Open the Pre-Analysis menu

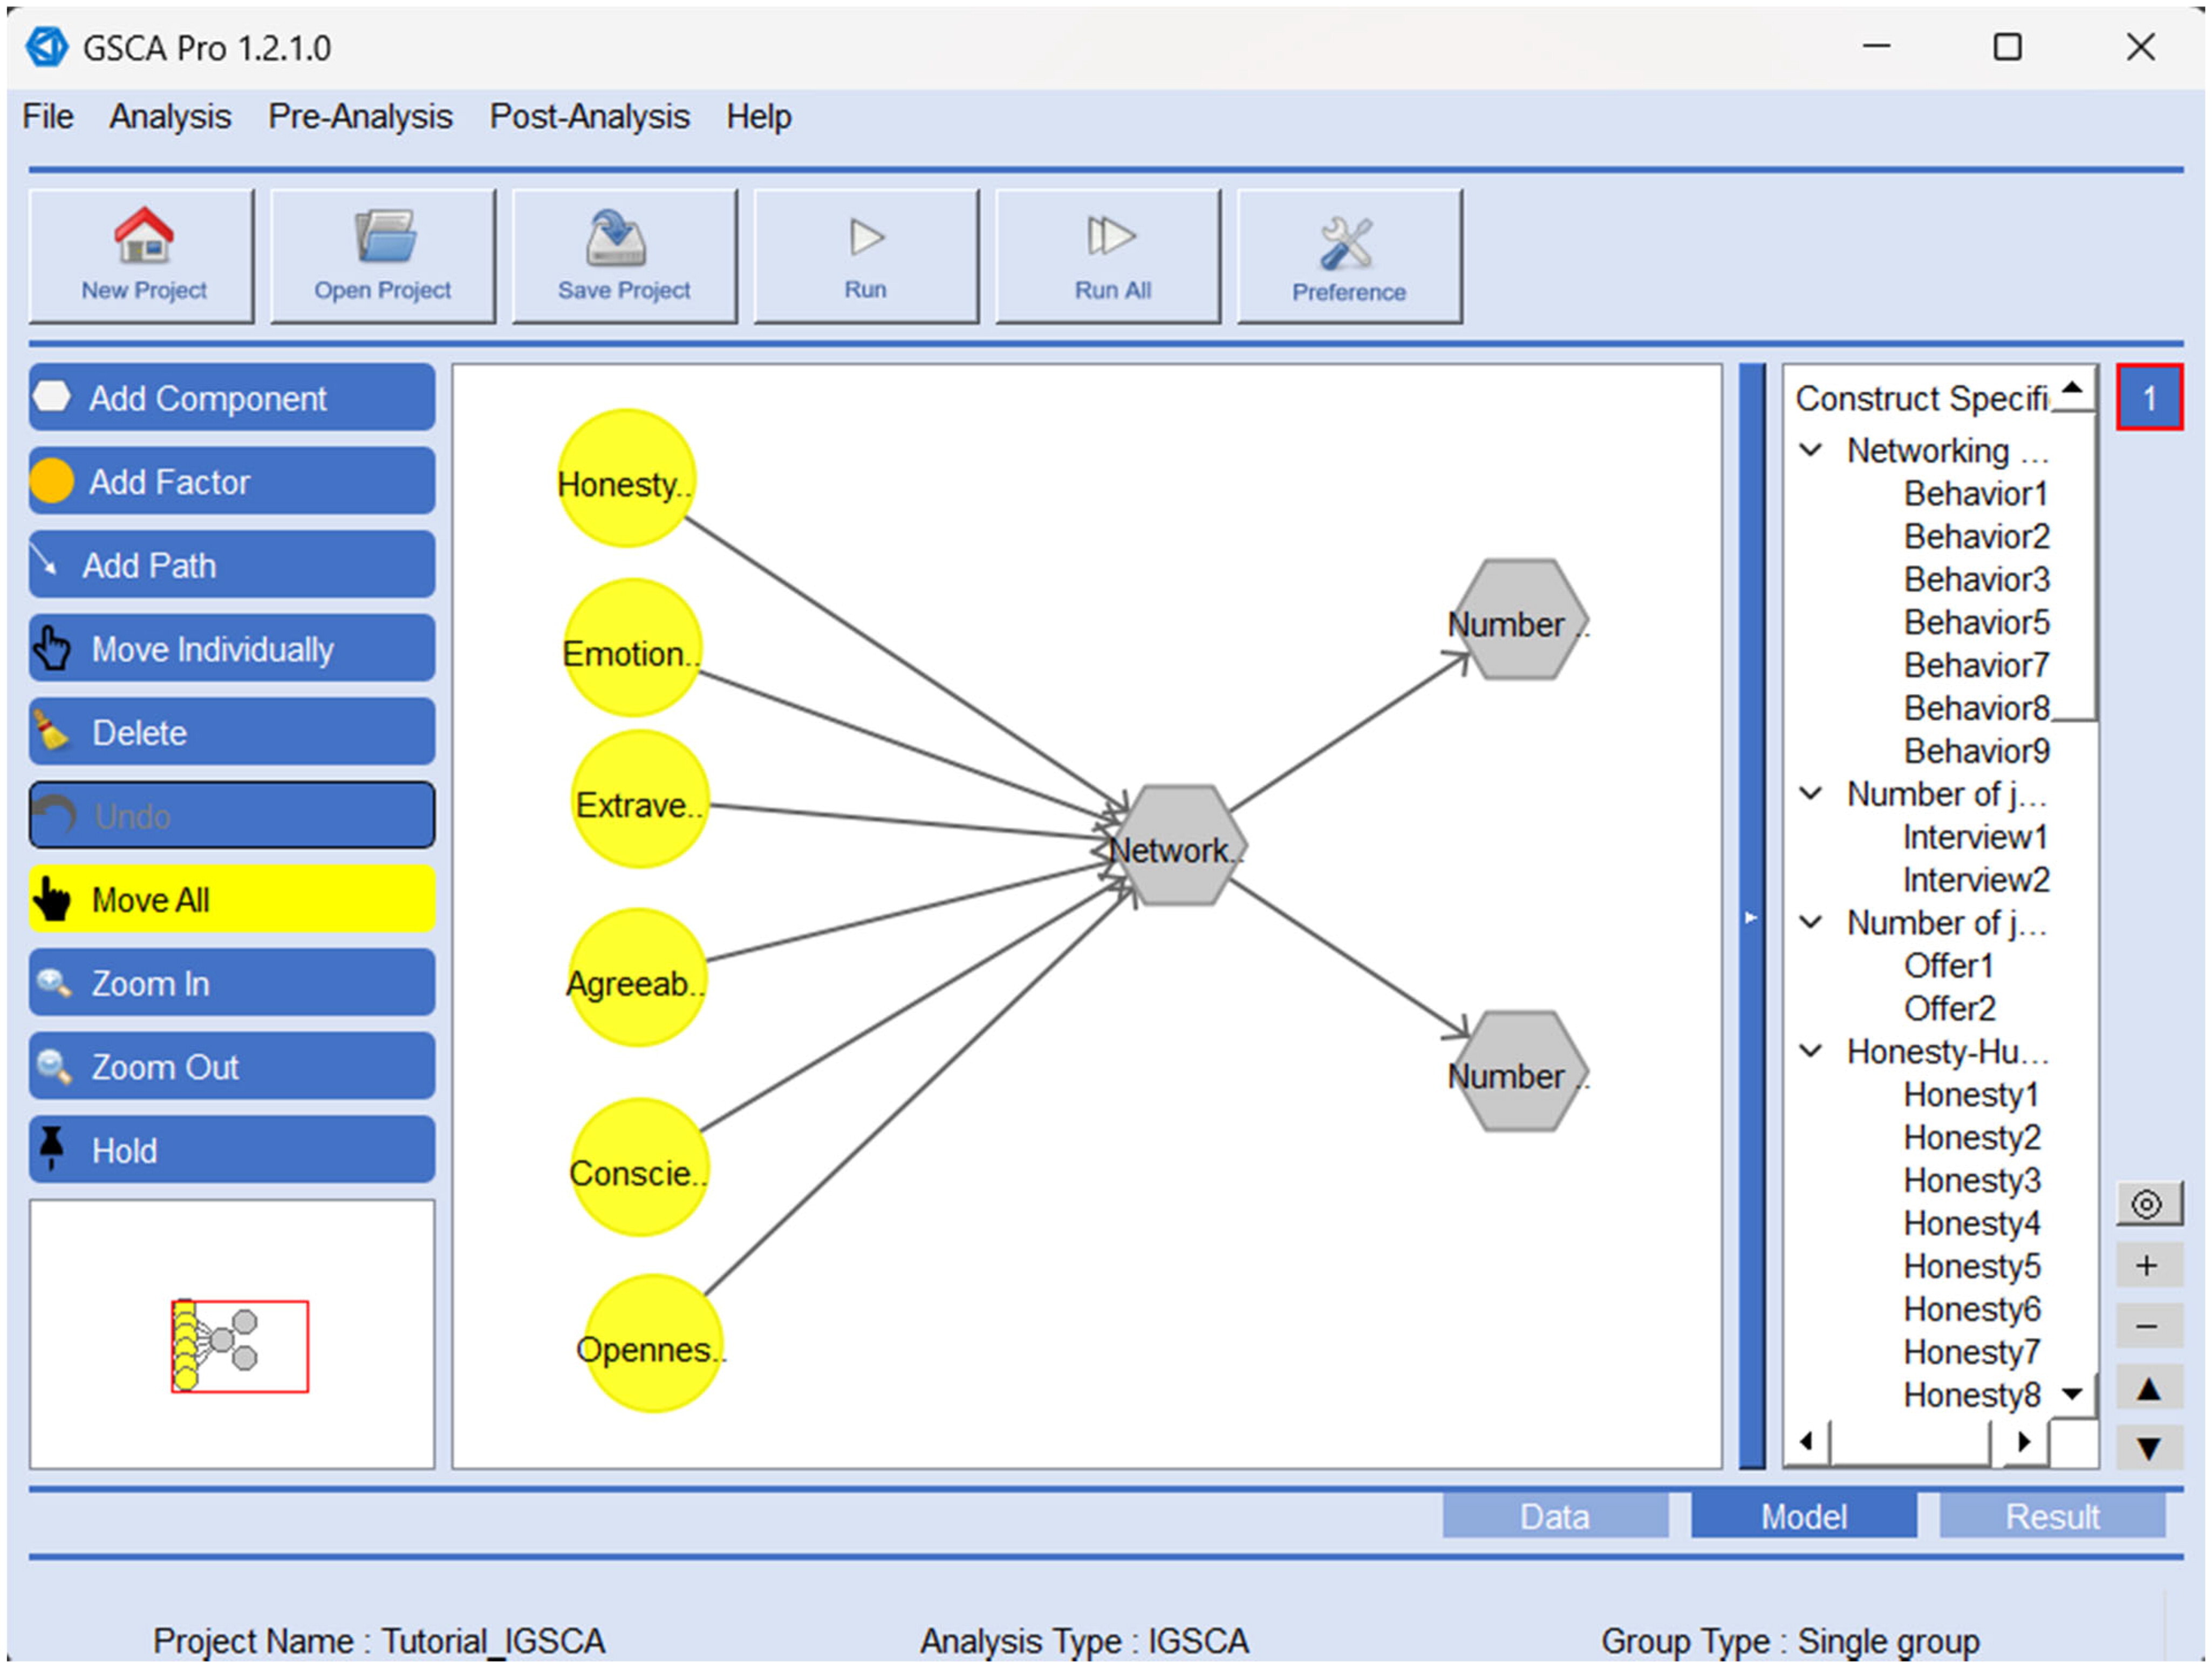click(x=360, y=117)
